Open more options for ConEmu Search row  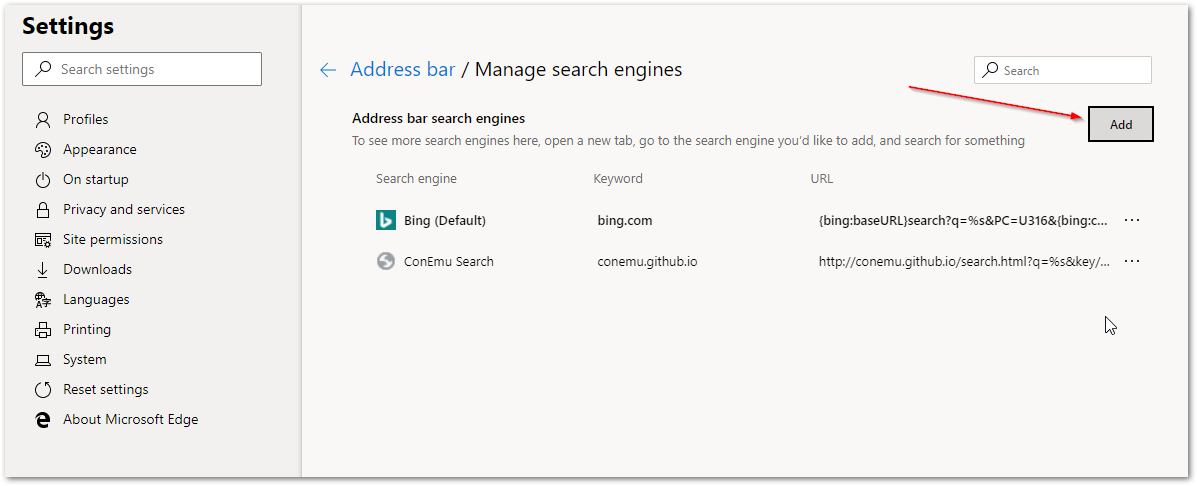[1132, 262]
